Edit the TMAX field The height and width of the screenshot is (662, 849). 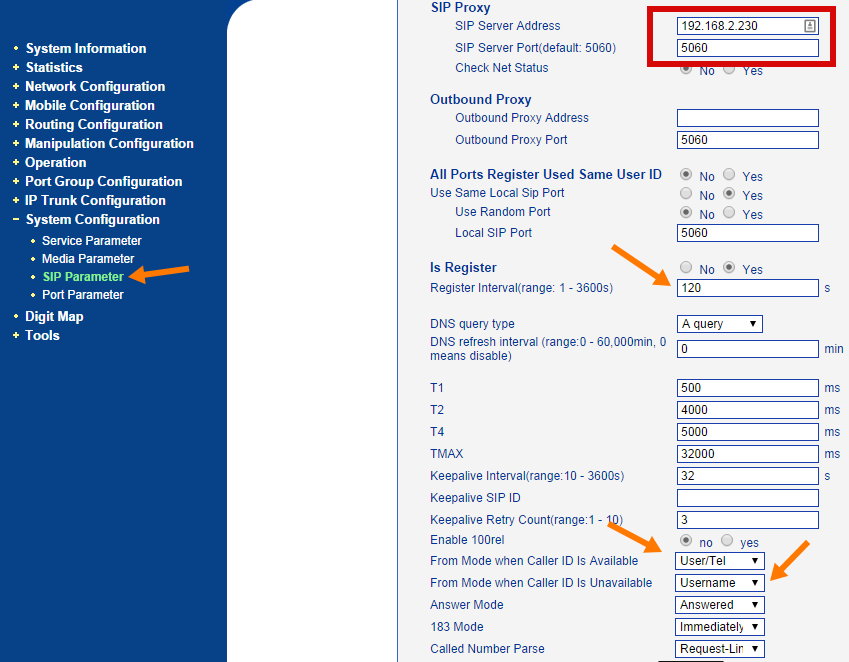click(x=747, y=454)
